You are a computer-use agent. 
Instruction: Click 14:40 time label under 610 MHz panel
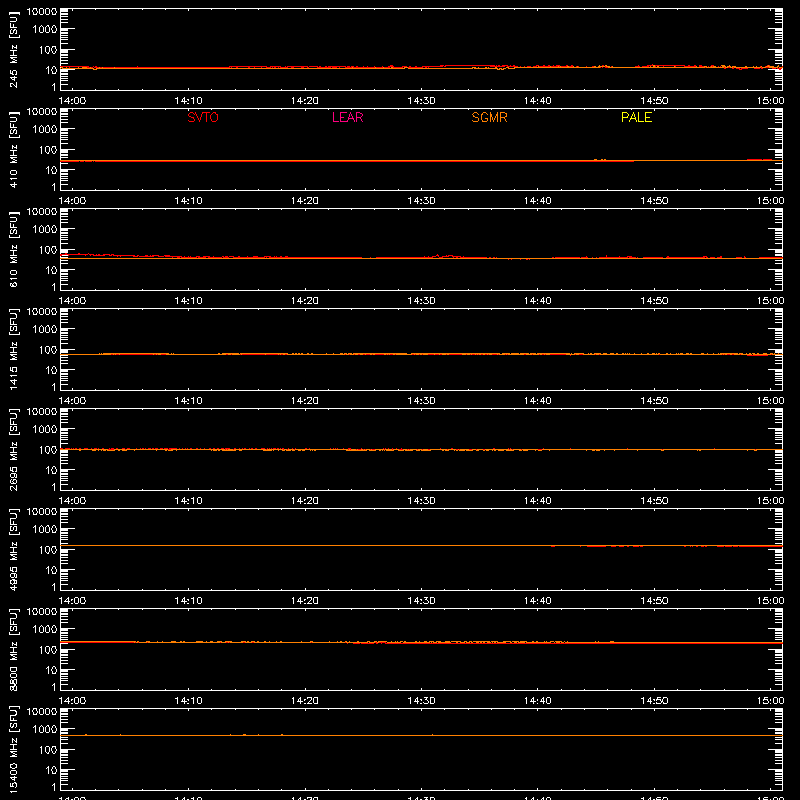pyautogui.click(x=538, y=301)
